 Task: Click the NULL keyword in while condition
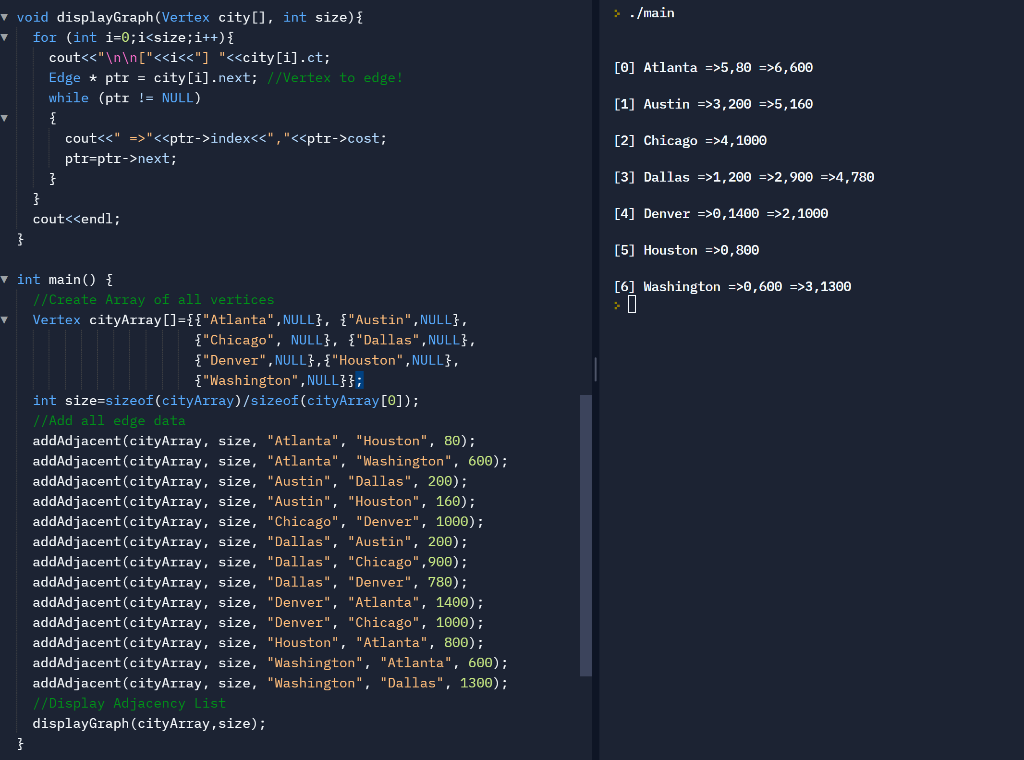[178, 97]
